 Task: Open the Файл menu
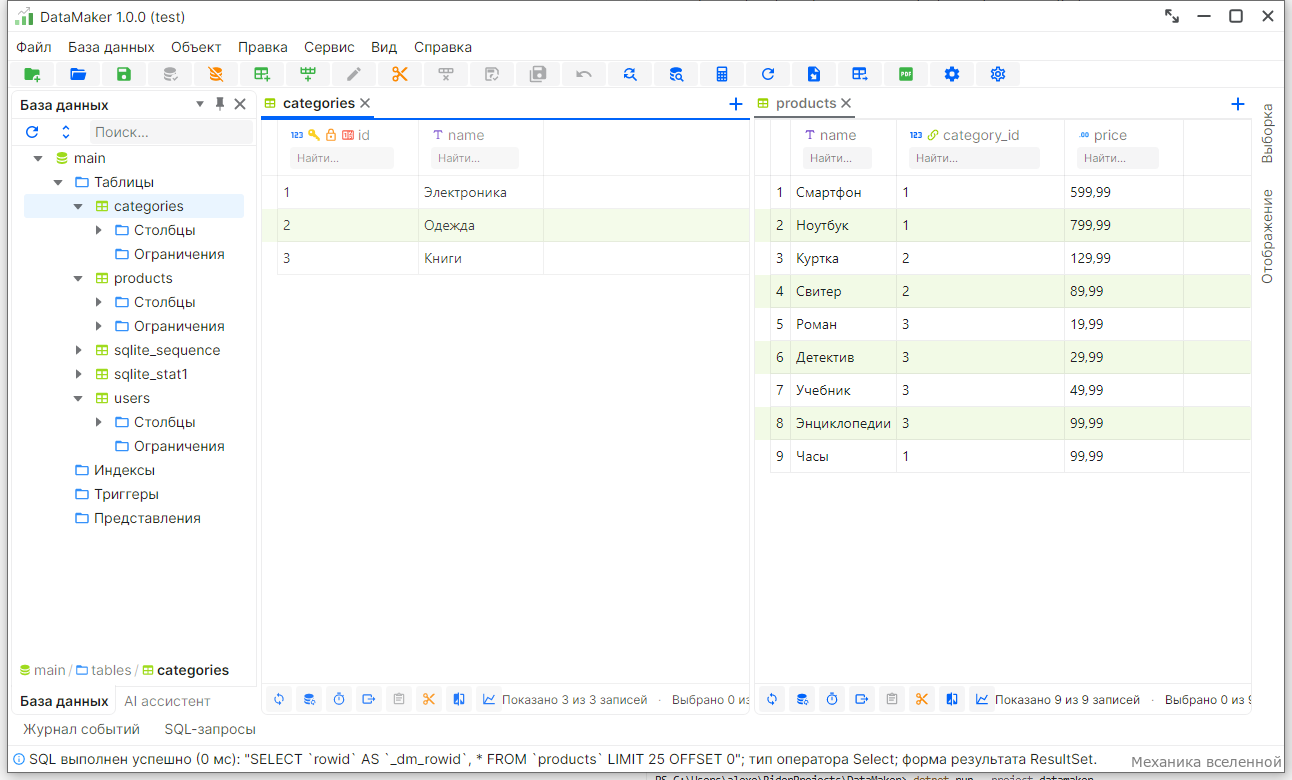click(34, 47)
